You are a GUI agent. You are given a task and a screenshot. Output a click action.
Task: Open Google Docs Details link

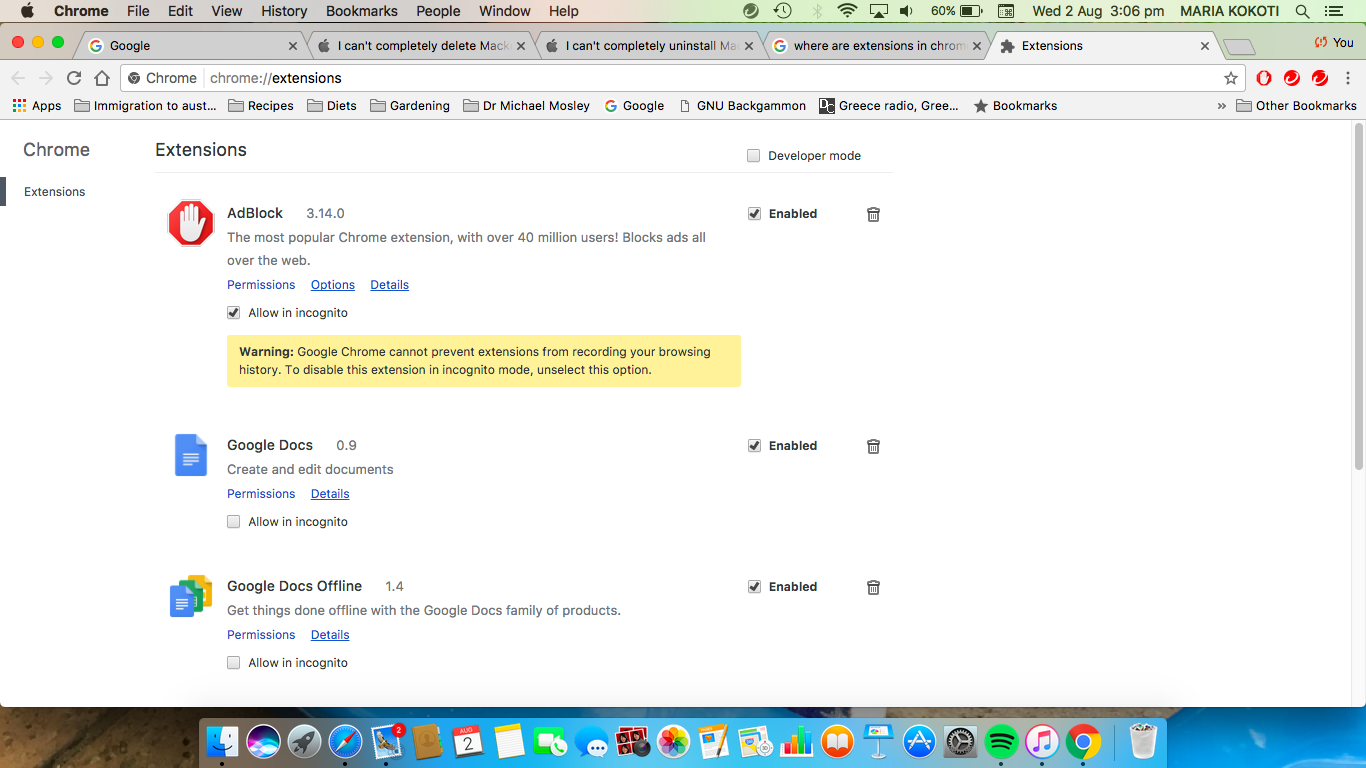[330, 494]
